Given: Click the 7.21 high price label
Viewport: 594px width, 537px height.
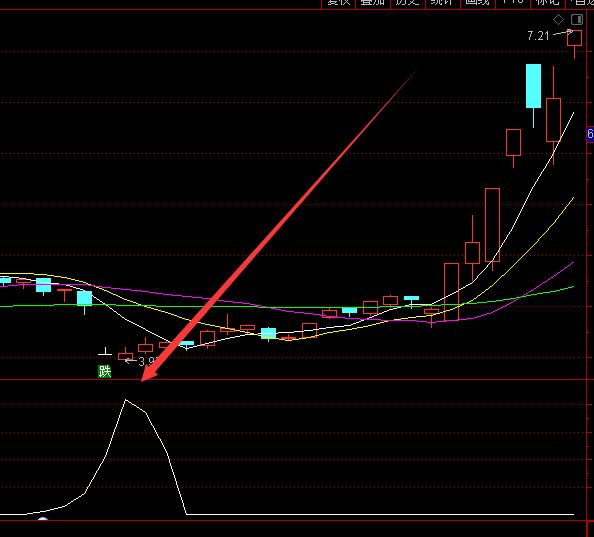Looking at the screenshot, I should [x=538, y=36].
